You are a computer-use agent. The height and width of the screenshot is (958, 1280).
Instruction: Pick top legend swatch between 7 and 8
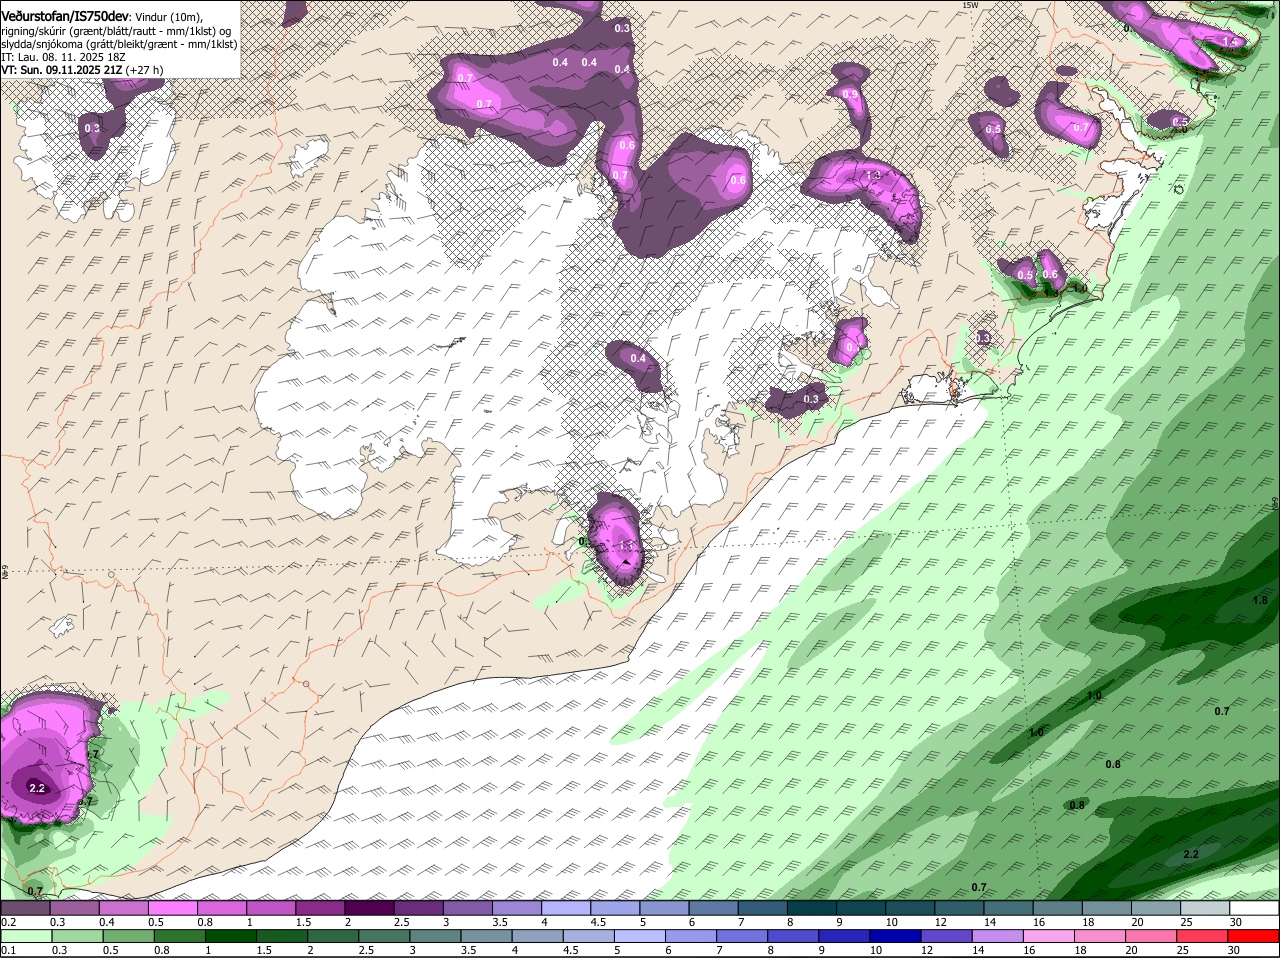pos(763,908)
